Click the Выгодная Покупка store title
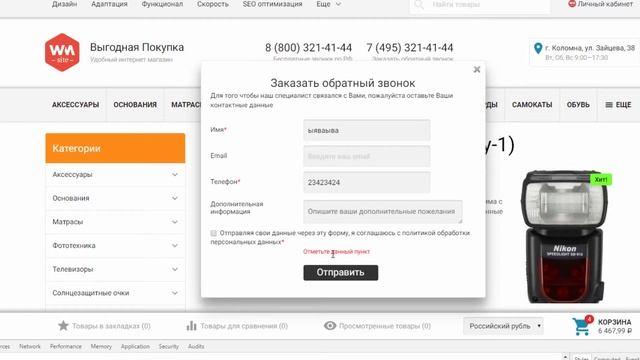This screenshot has height=360, width=640. [137, 47]
